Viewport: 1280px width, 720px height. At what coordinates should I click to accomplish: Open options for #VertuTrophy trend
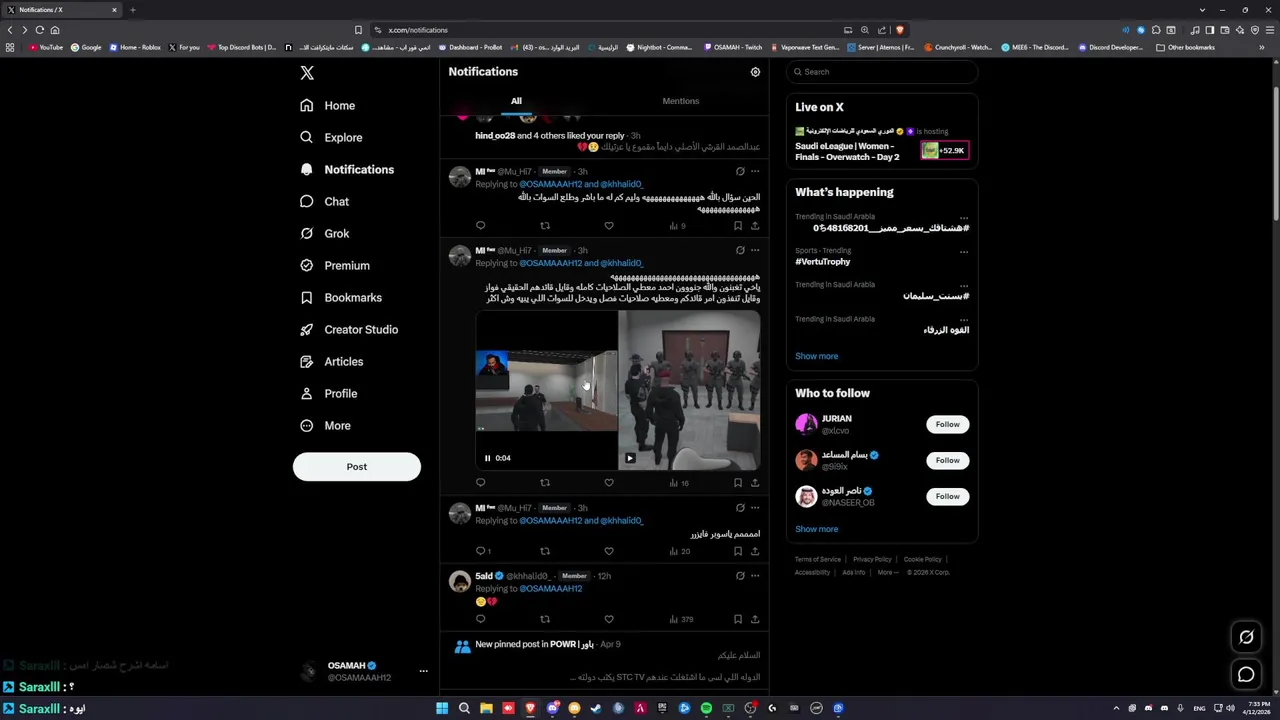coord(964,252)
